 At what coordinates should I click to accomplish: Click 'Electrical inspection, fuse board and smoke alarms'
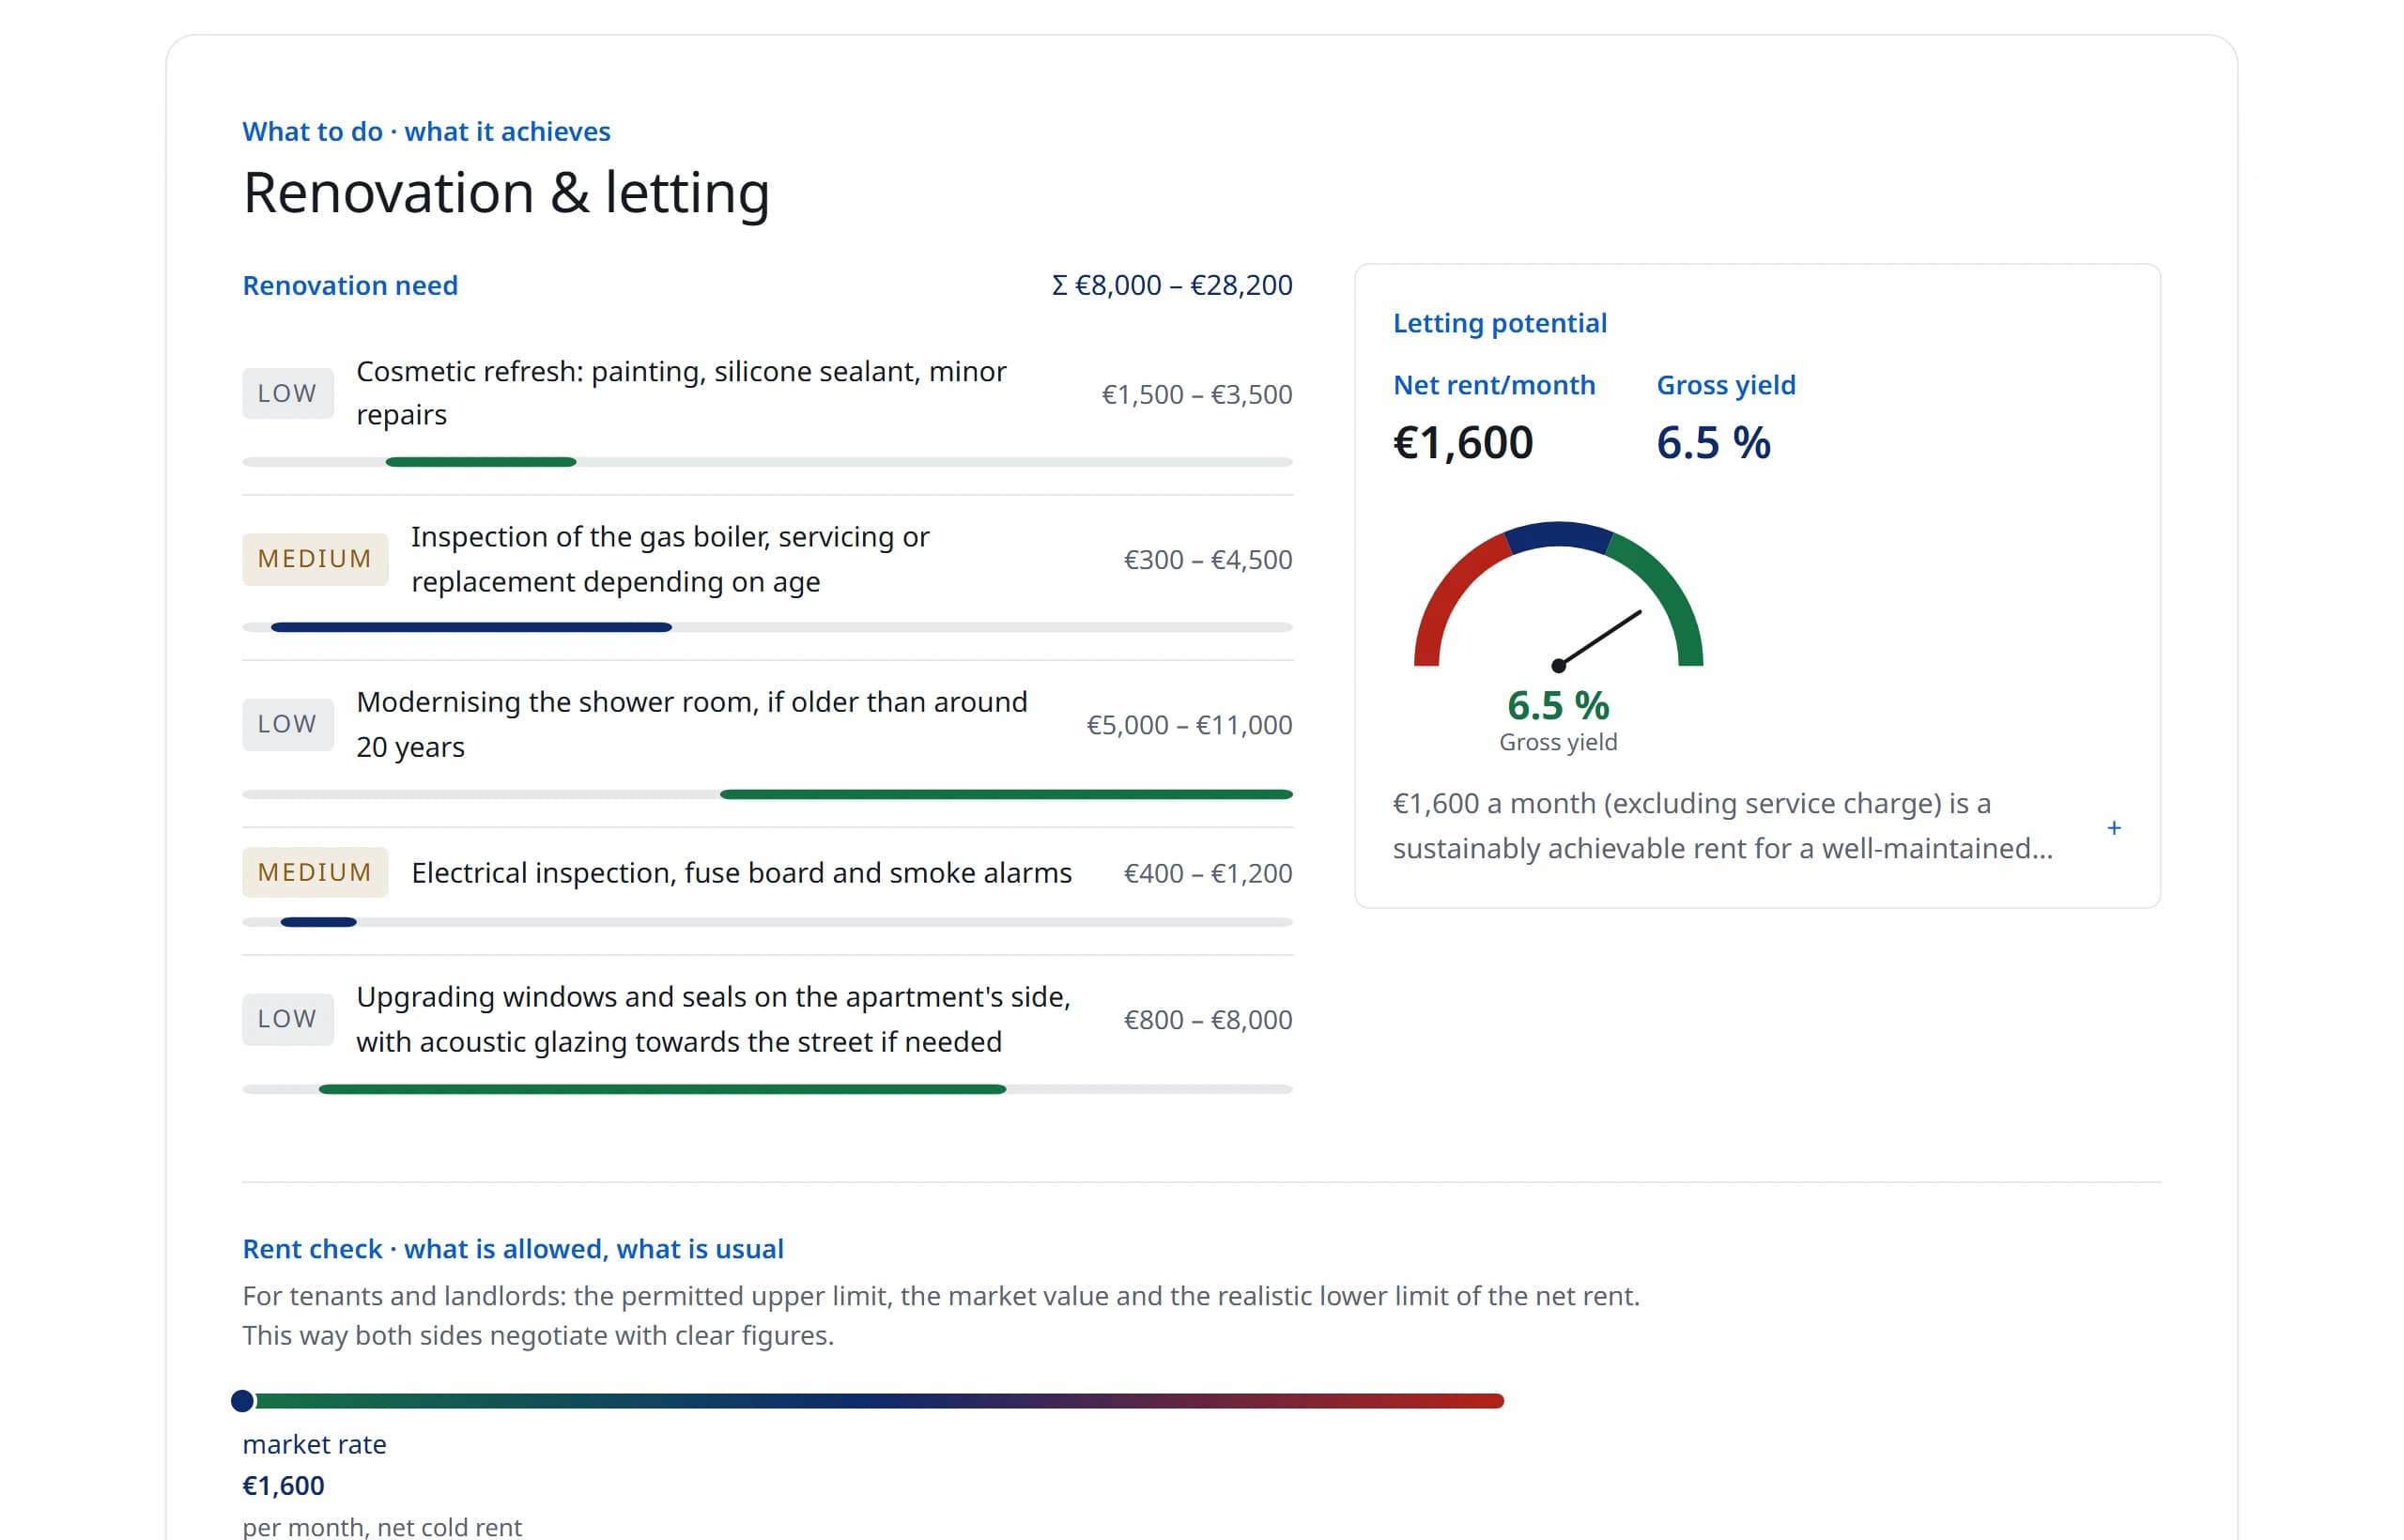(741, 873)
